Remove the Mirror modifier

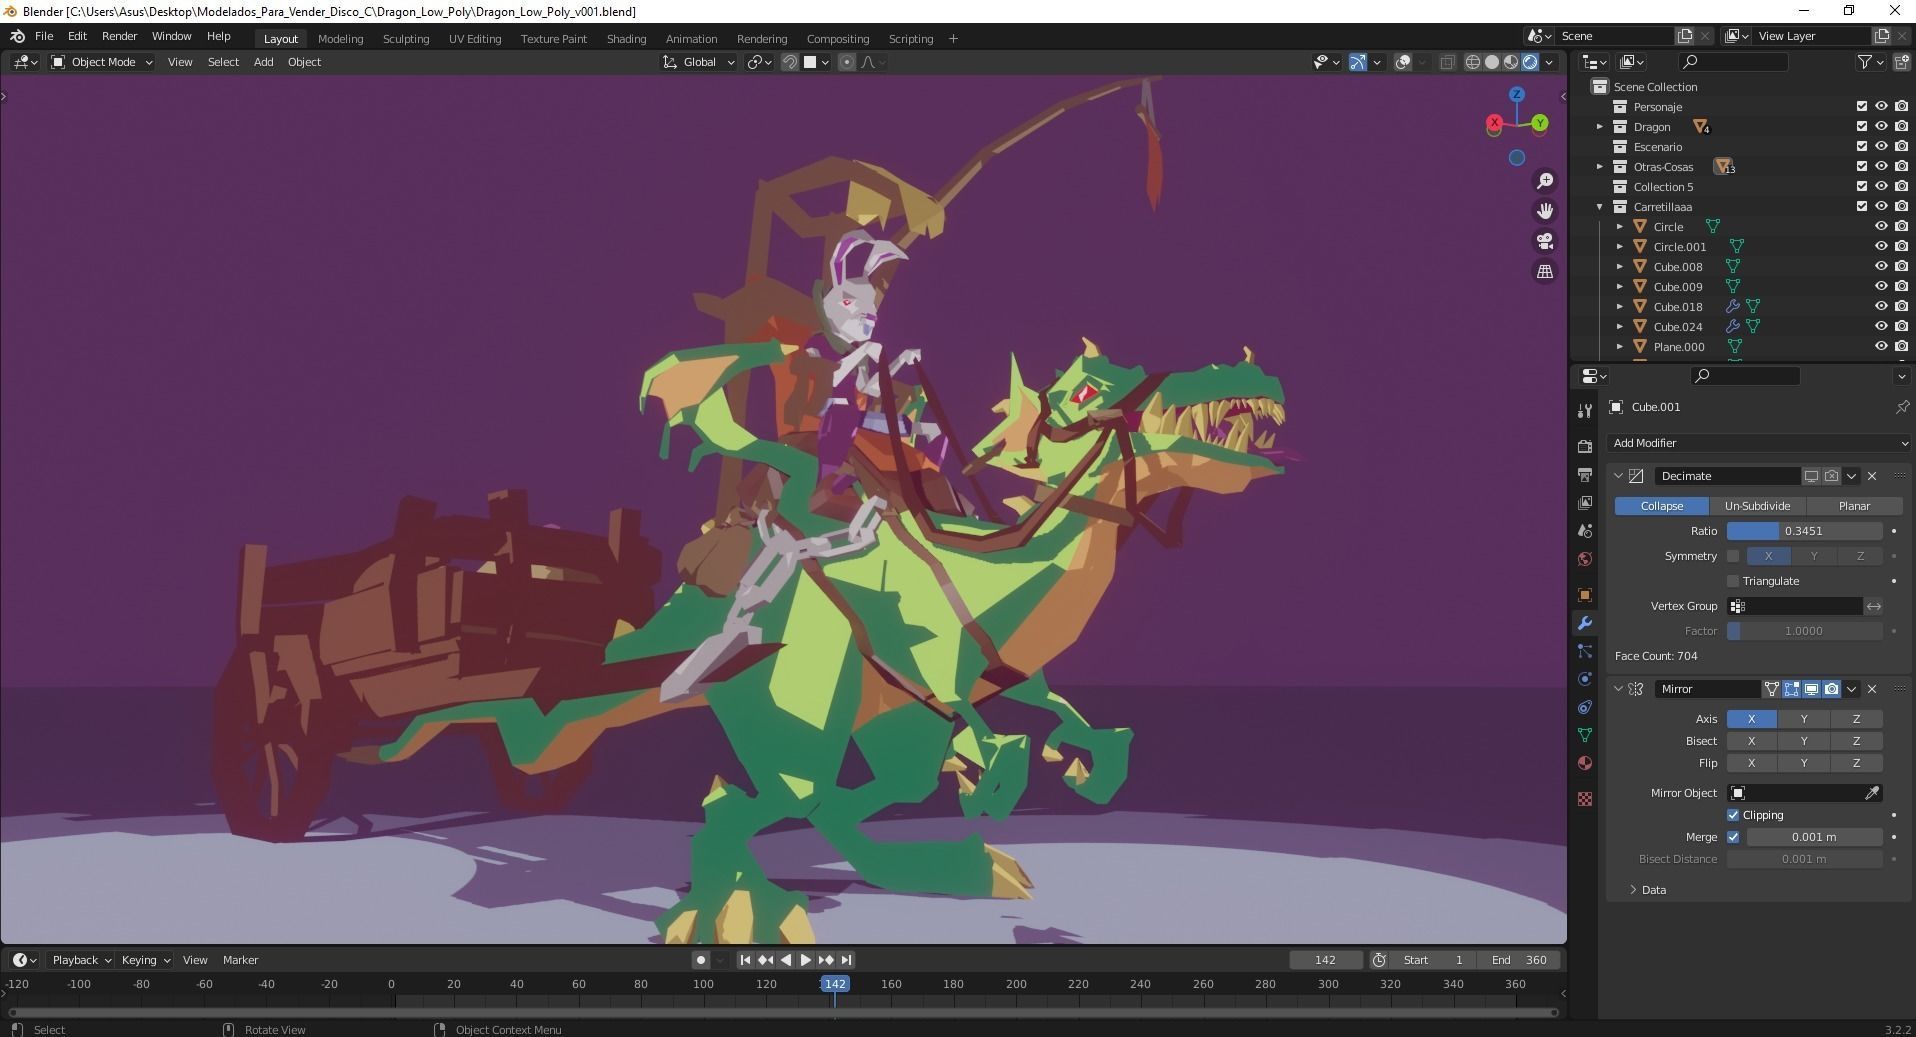point(1872,689)
